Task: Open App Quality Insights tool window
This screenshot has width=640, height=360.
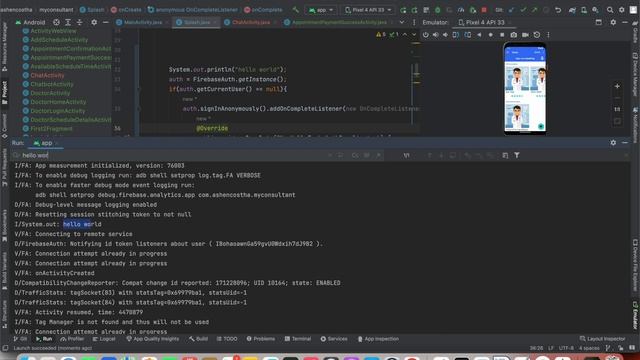Action: pyautogui.click(x=152, y=339)
